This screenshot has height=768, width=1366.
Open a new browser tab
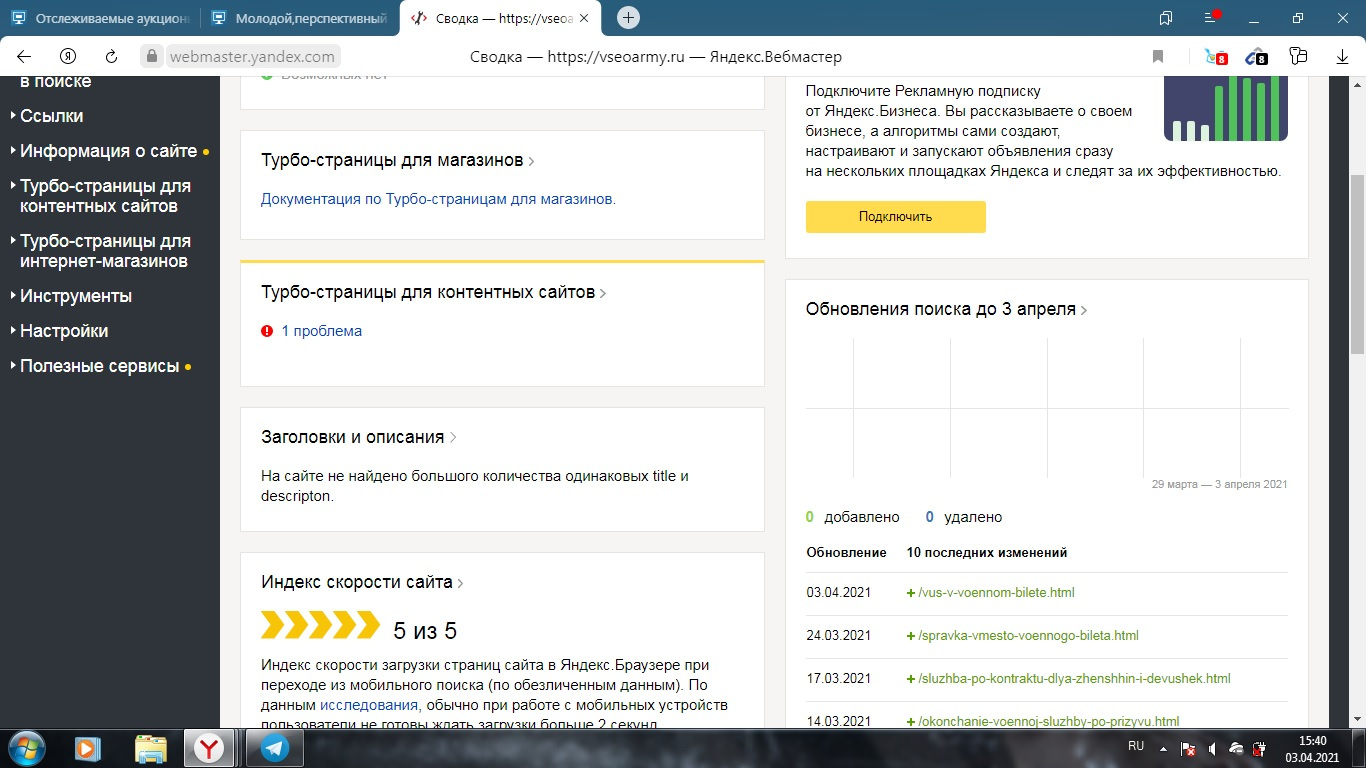[628, 18]
